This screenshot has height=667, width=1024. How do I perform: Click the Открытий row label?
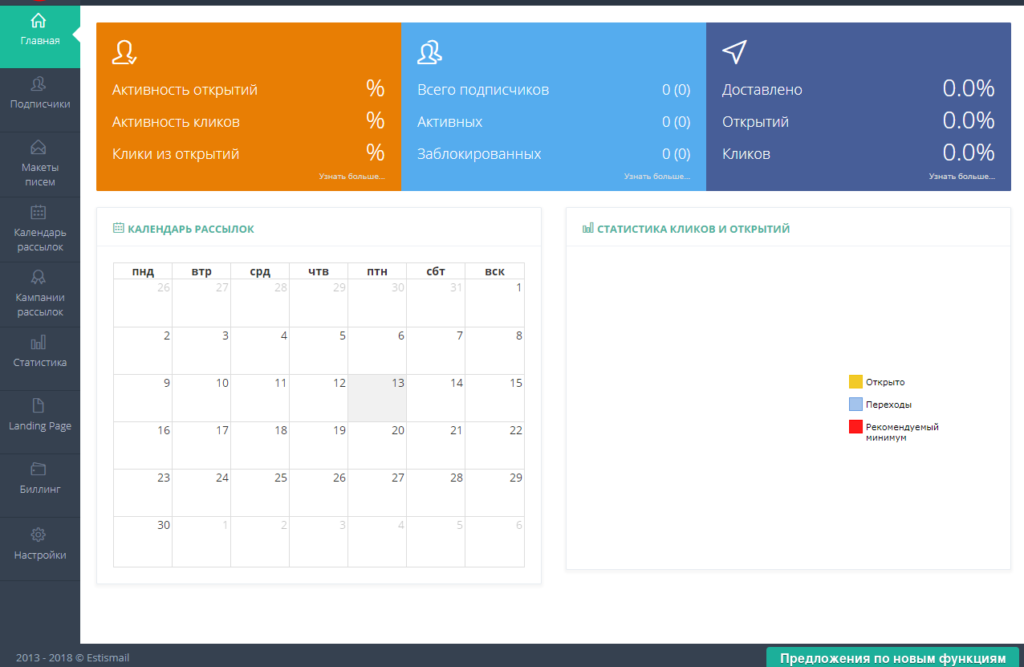point(755,122)
